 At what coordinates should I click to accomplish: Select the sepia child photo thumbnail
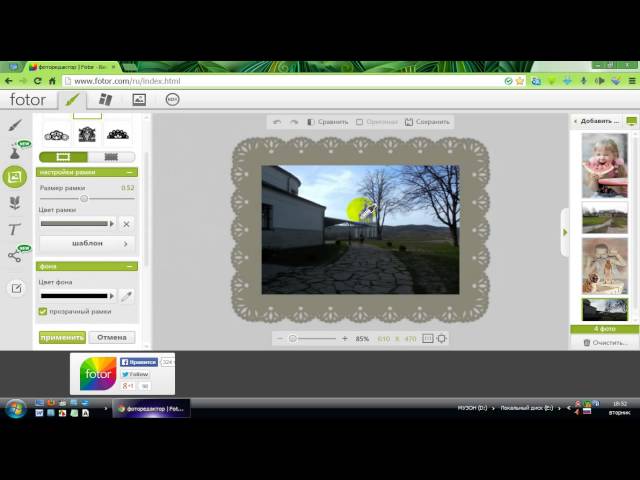coord(604,266)
